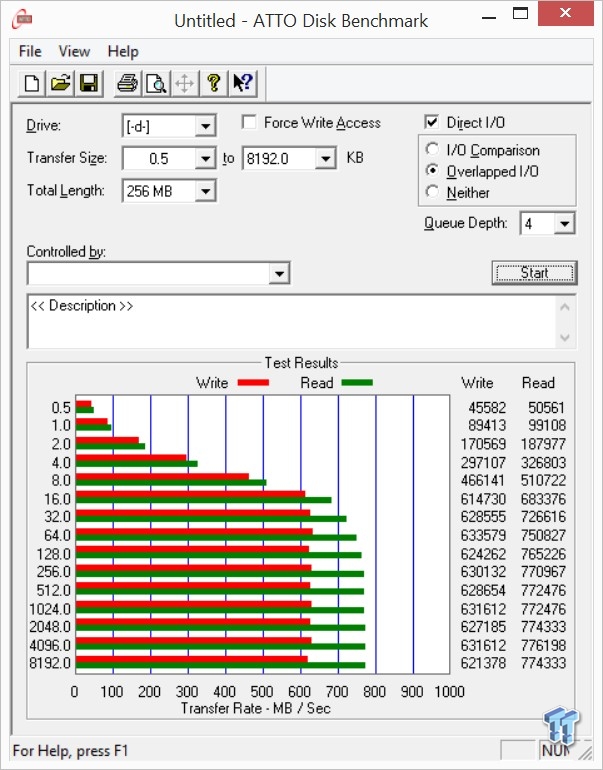Enable Force Write Access checkbox

[249, 122]
